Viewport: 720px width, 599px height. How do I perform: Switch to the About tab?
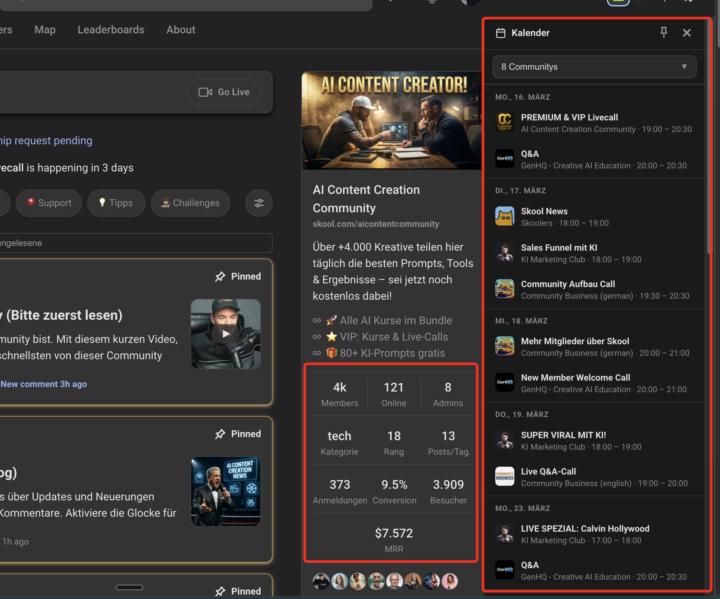click(180, 30)
